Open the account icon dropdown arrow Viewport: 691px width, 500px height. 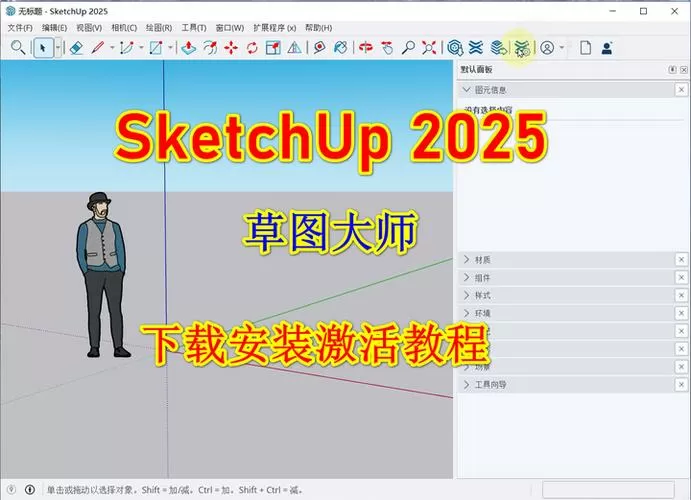pos(562,48)
